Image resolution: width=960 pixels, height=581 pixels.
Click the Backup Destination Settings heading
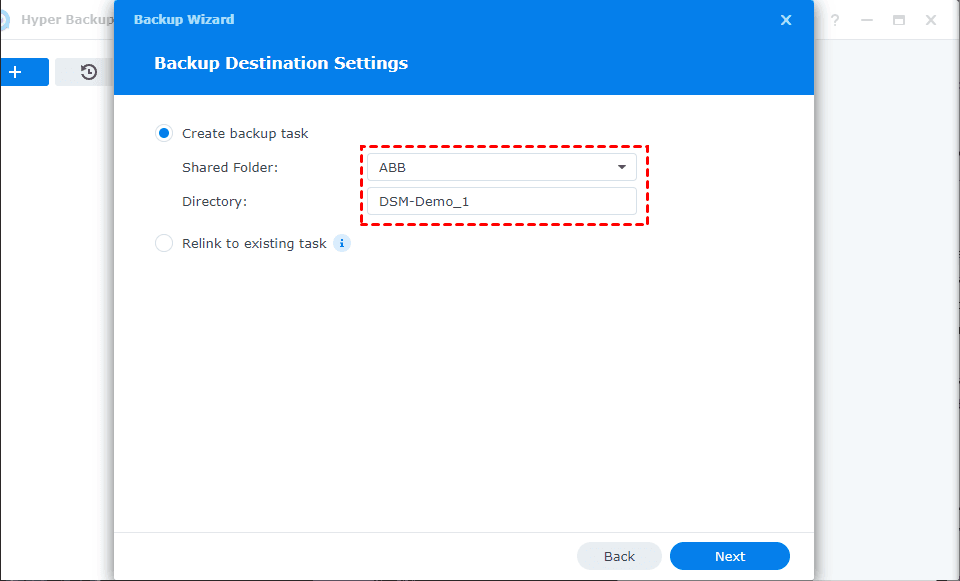281,63
